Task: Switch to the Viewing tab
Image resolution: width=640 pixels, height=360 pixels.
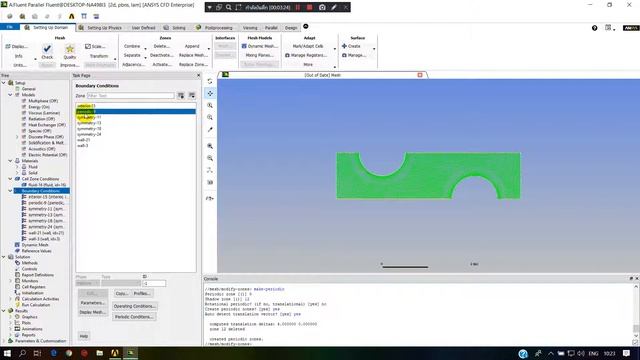Action: (250, 28)
